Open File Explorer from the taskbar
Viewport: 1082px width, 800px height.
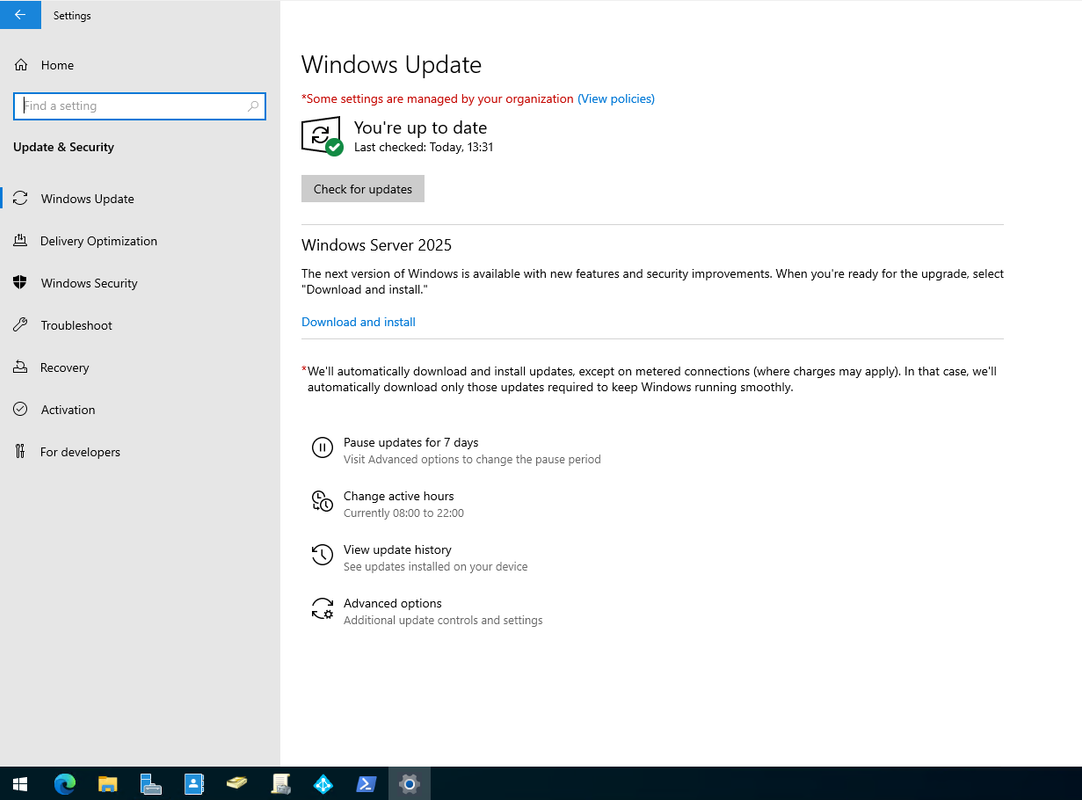pyautogui.click(x=108, y=784)
